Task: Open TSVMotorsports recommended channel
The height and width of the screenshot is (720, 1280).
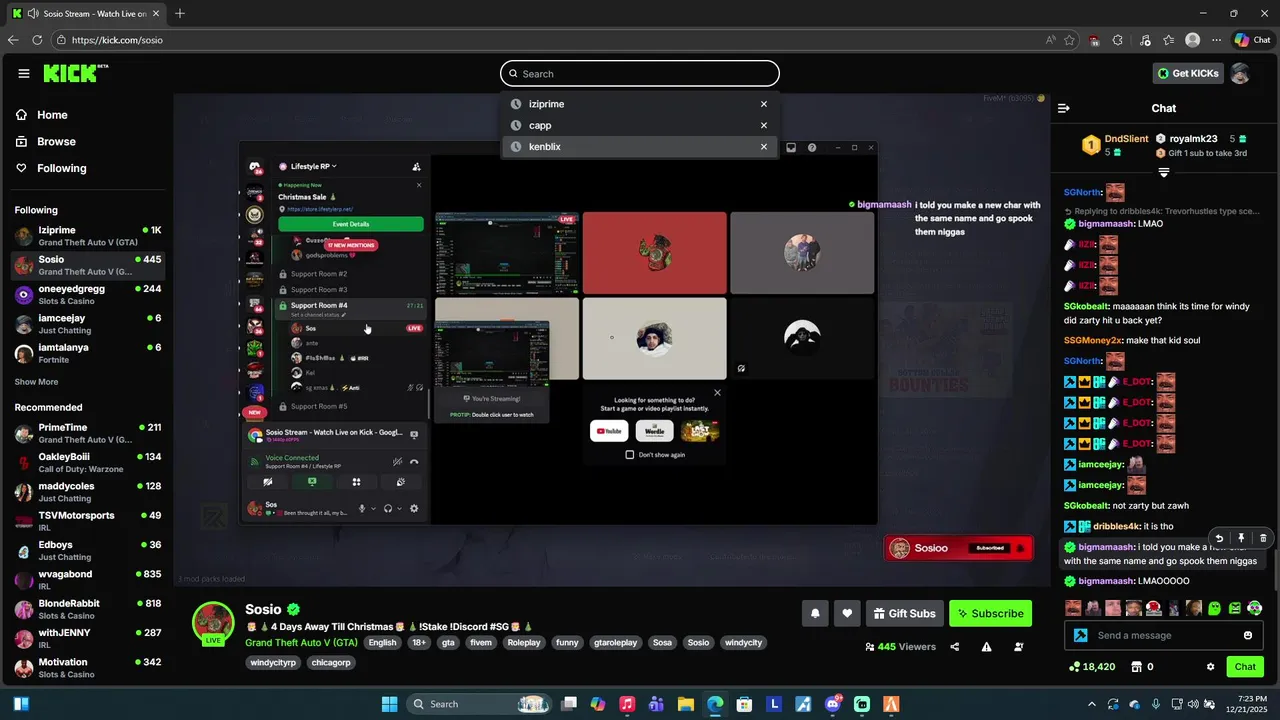Action: pyautogui.click(x=88, y=521)
